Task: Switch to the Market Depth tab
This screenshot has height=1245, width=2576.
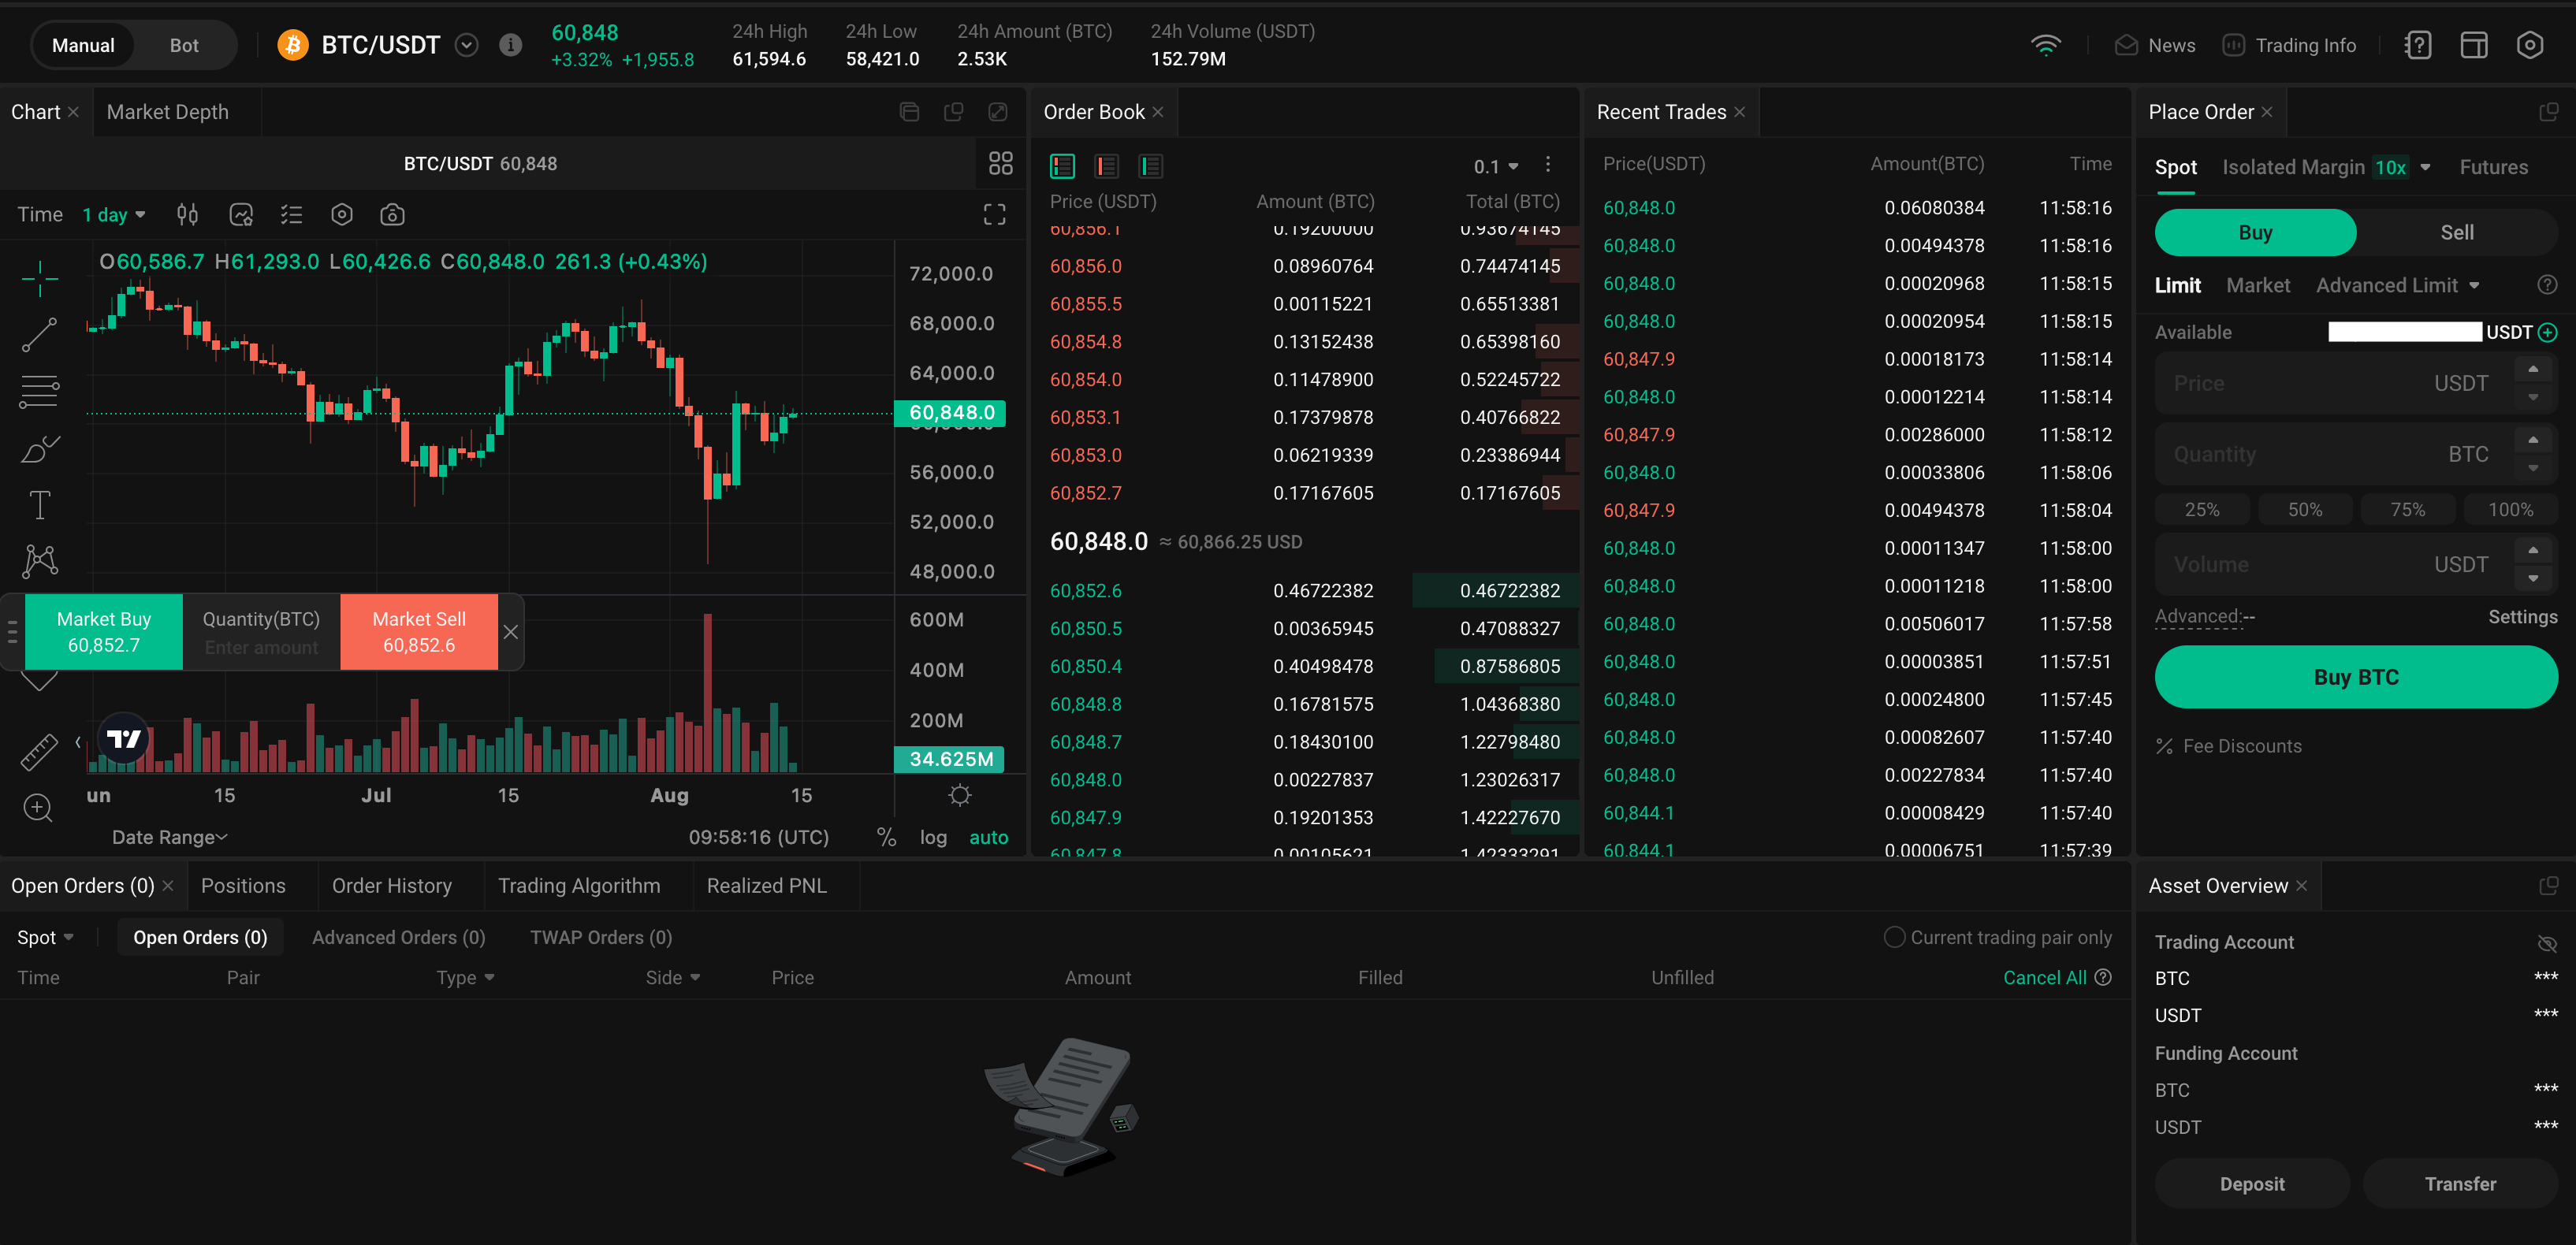Action: pyautogui.click(x=167, y=112)
